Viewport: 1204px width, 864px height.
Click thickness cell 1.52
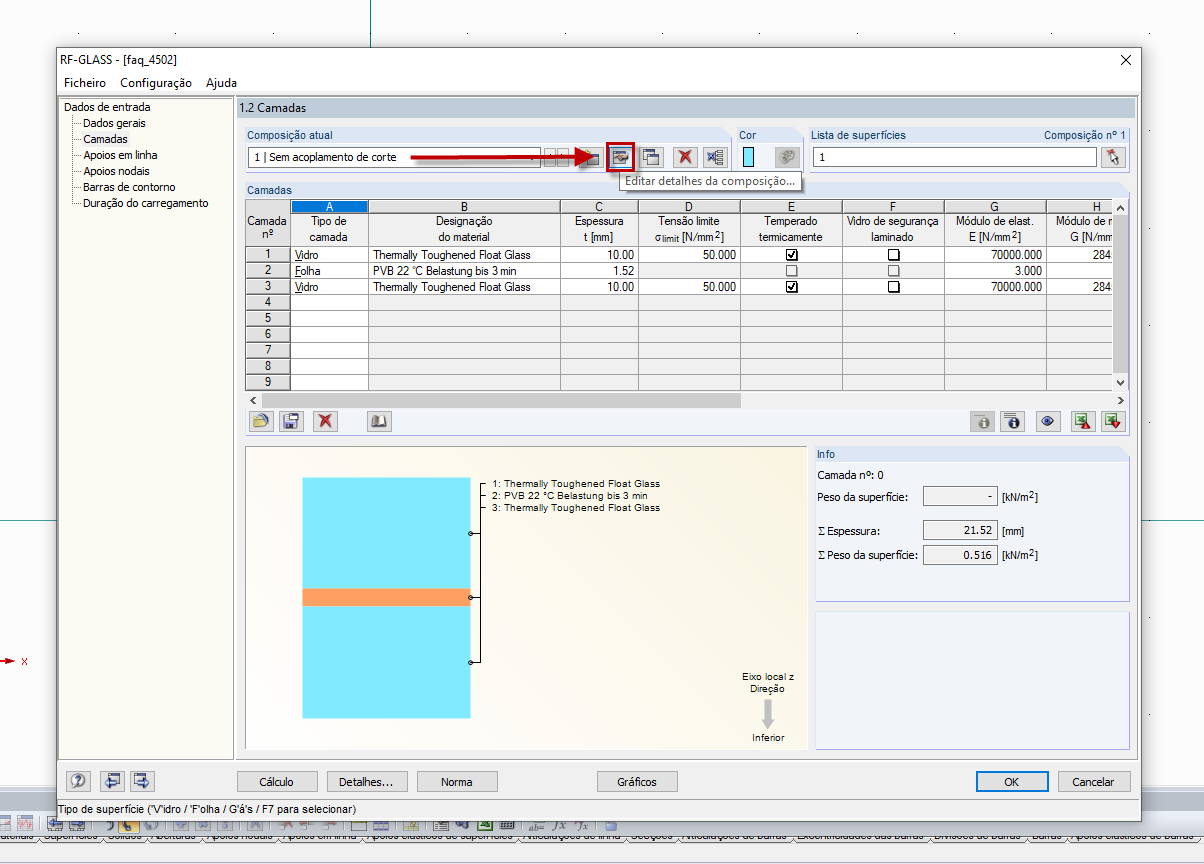point(599,271)
